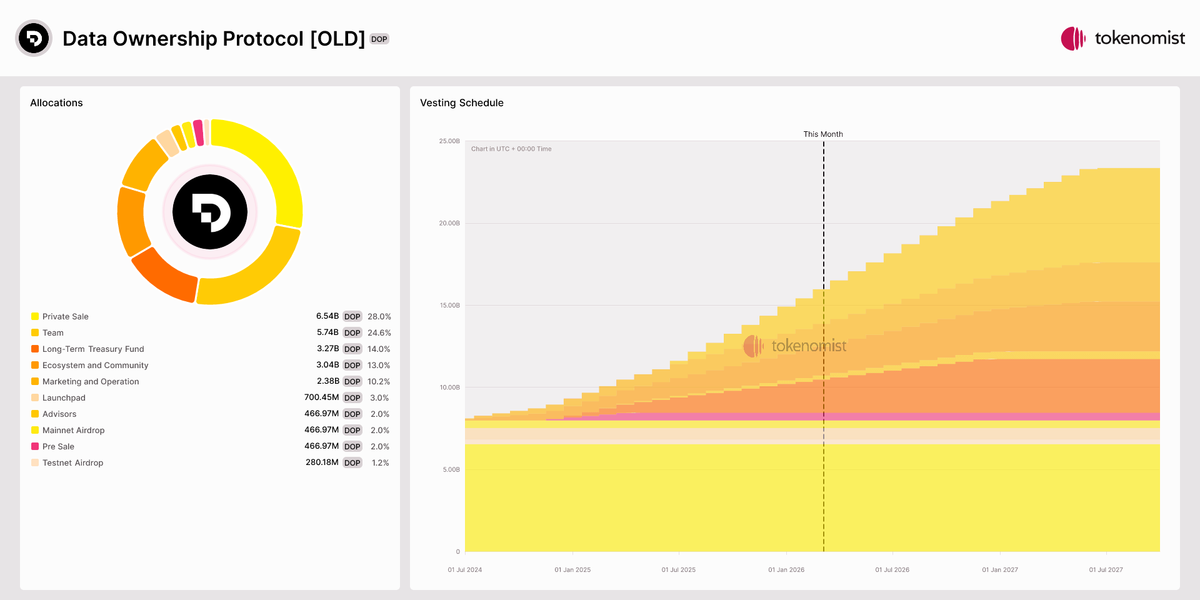Click the DOP logo inside the donut chart
The height and width of the screenshot is (600, 1200).
click(x=209, y=212)
